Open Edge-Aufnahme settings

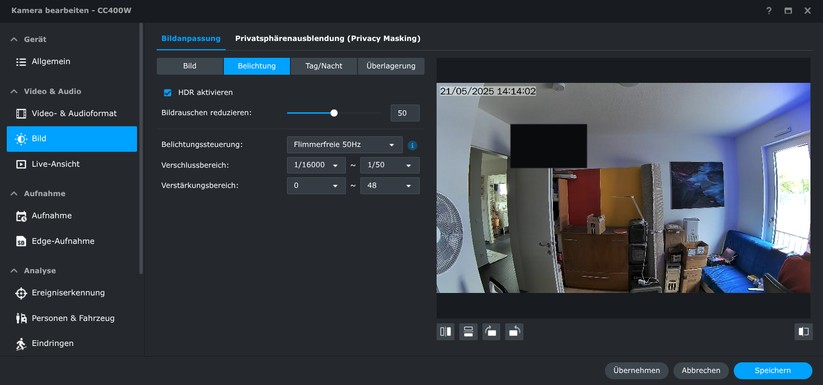click(72, 241)
